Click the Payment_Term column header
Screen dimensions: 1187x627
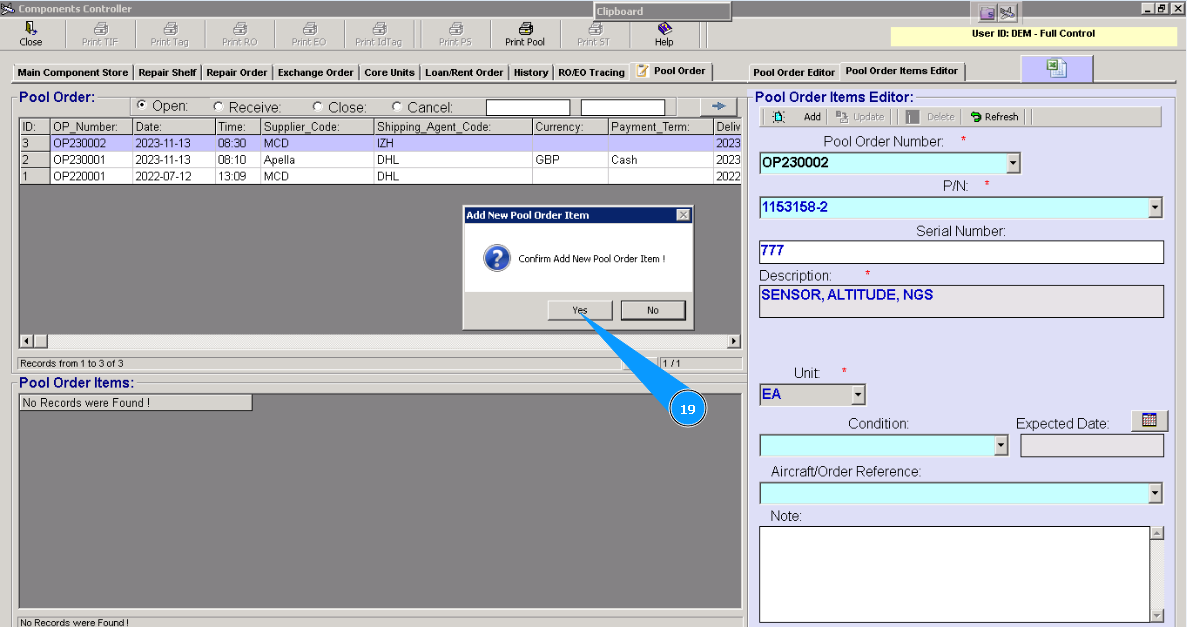coord(660,126)
